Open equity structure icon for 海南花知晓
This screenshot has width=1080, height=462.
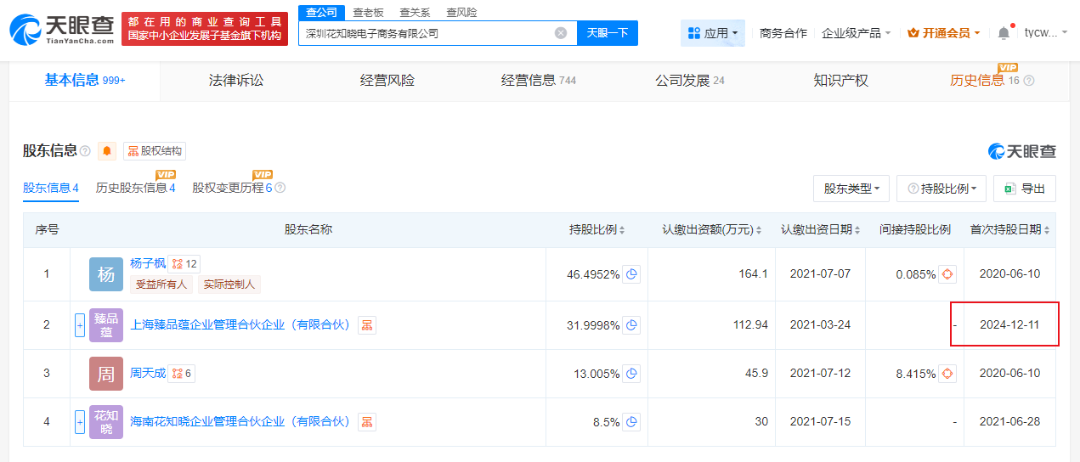point(367,421)
